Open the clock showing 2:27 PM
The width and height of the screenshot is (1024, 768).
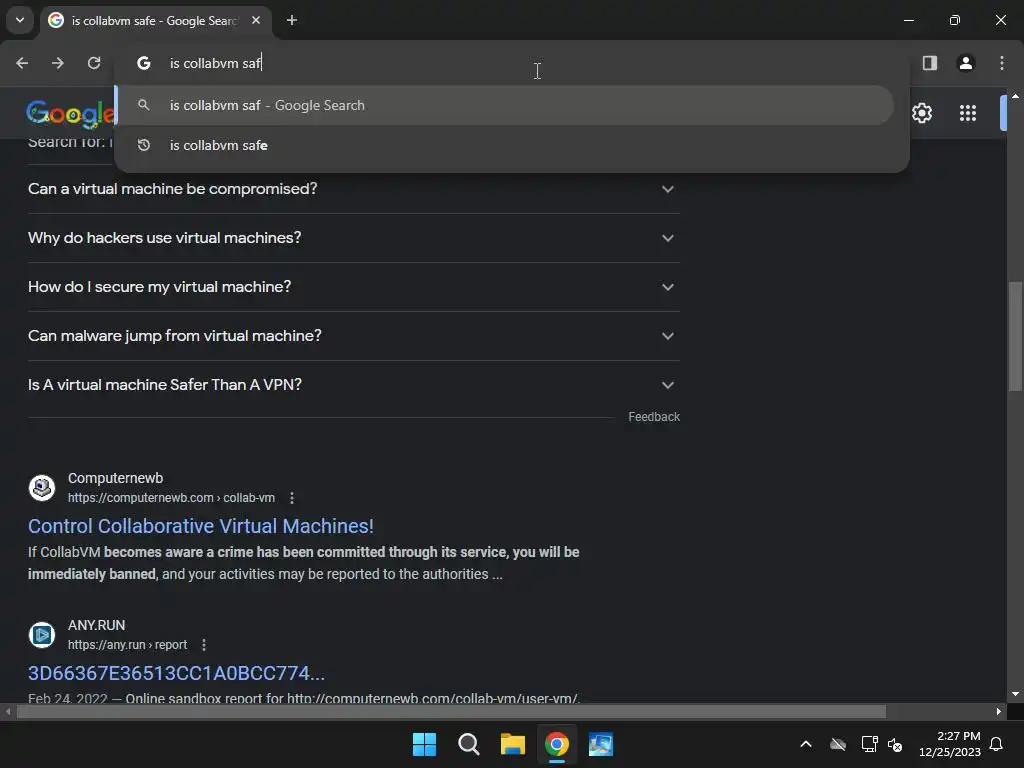pos(950,744)
